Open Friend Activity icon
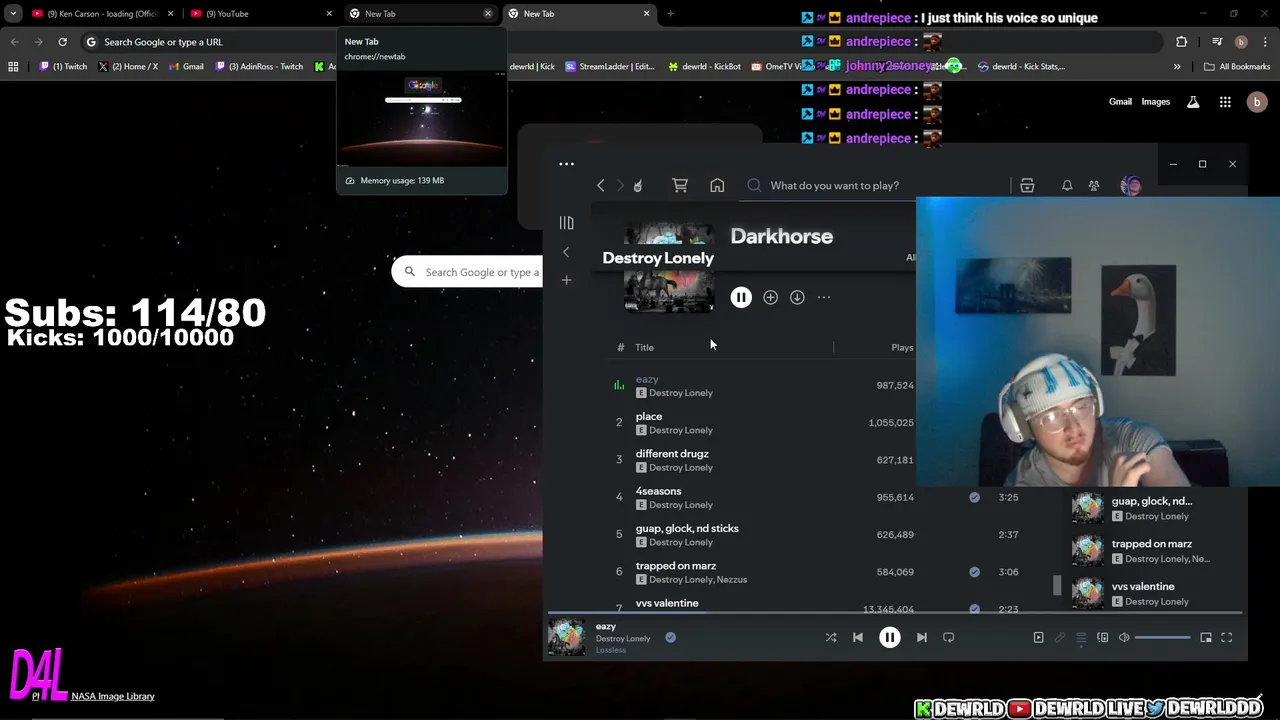This screenshot has width=1280, height=720. click(x=1094, y=185)
